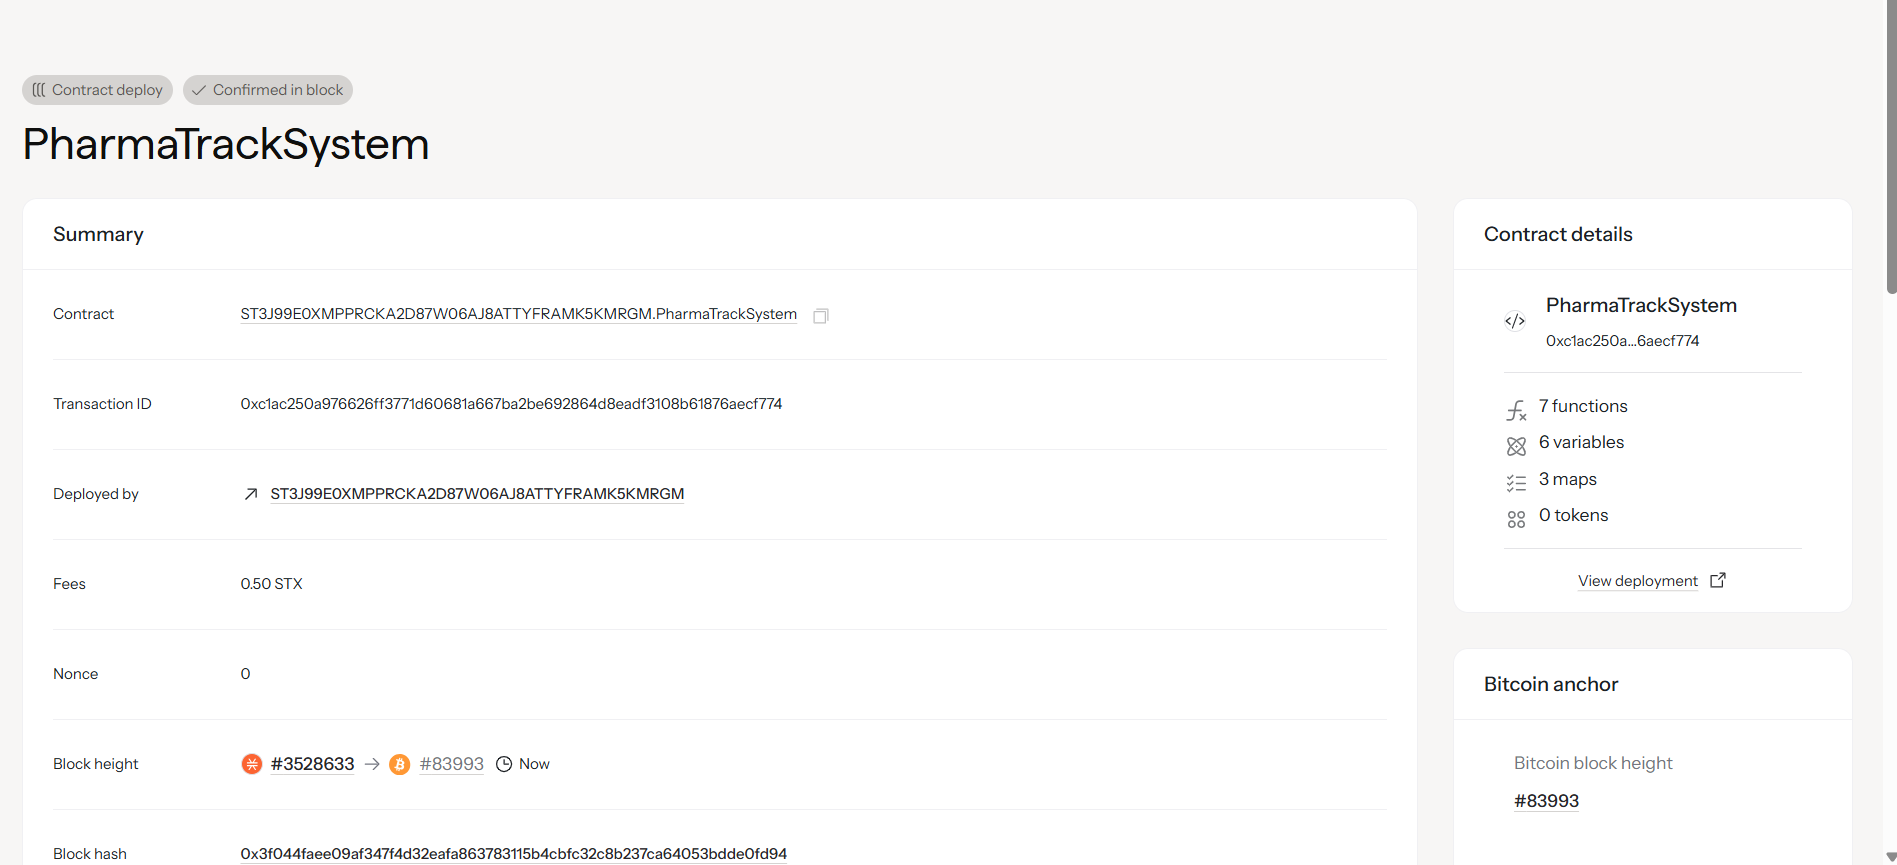Click the function icon beside 7 functions
Screen dimensions: 1897x865
pos(1516,410)
